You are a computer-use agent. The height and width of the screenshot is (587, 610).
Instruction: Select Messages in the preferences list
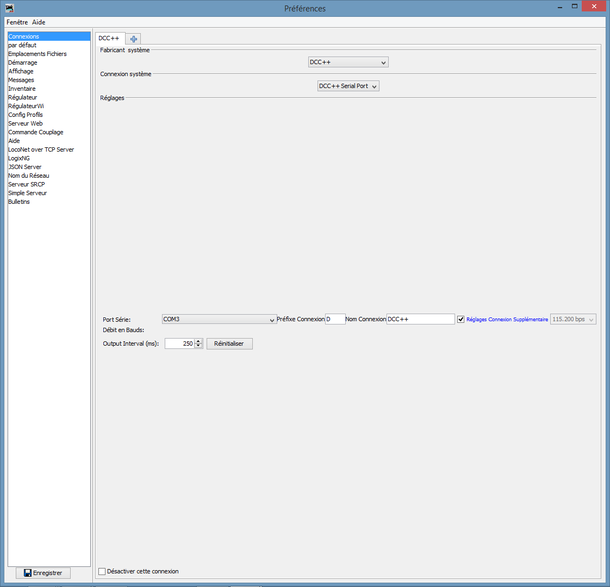[49, 80]
